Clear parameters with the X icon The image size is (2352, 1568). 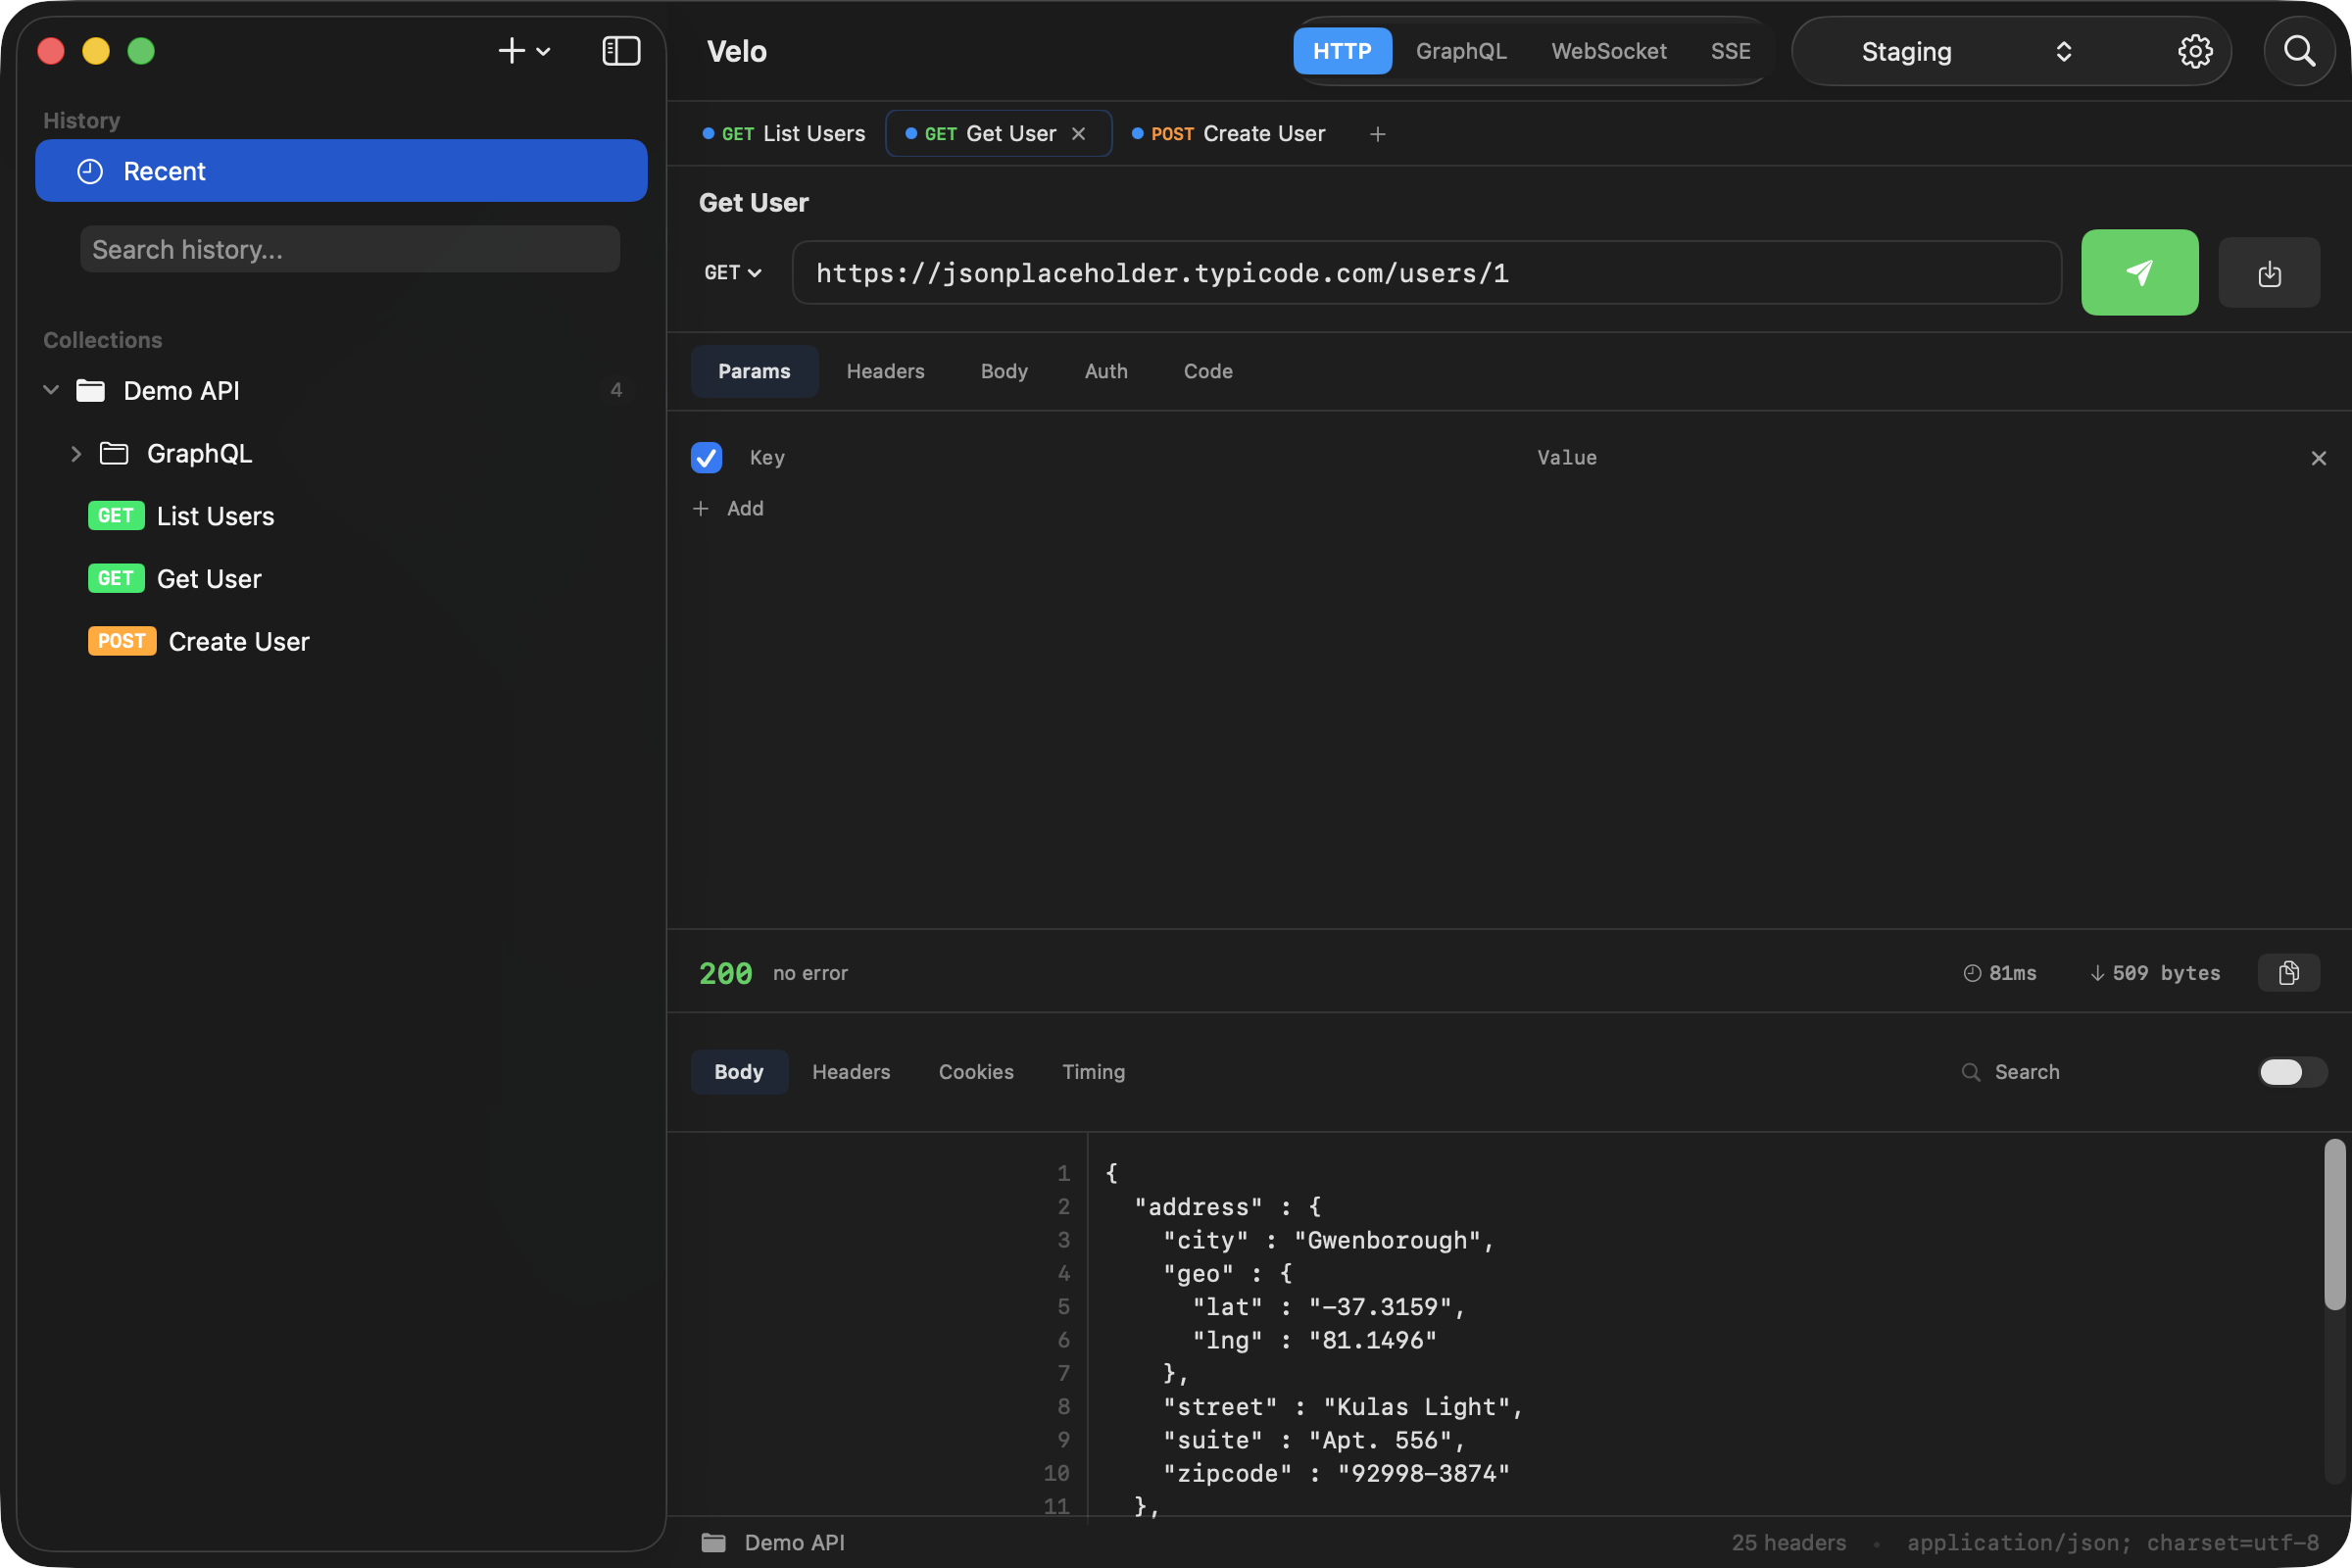2319,458
